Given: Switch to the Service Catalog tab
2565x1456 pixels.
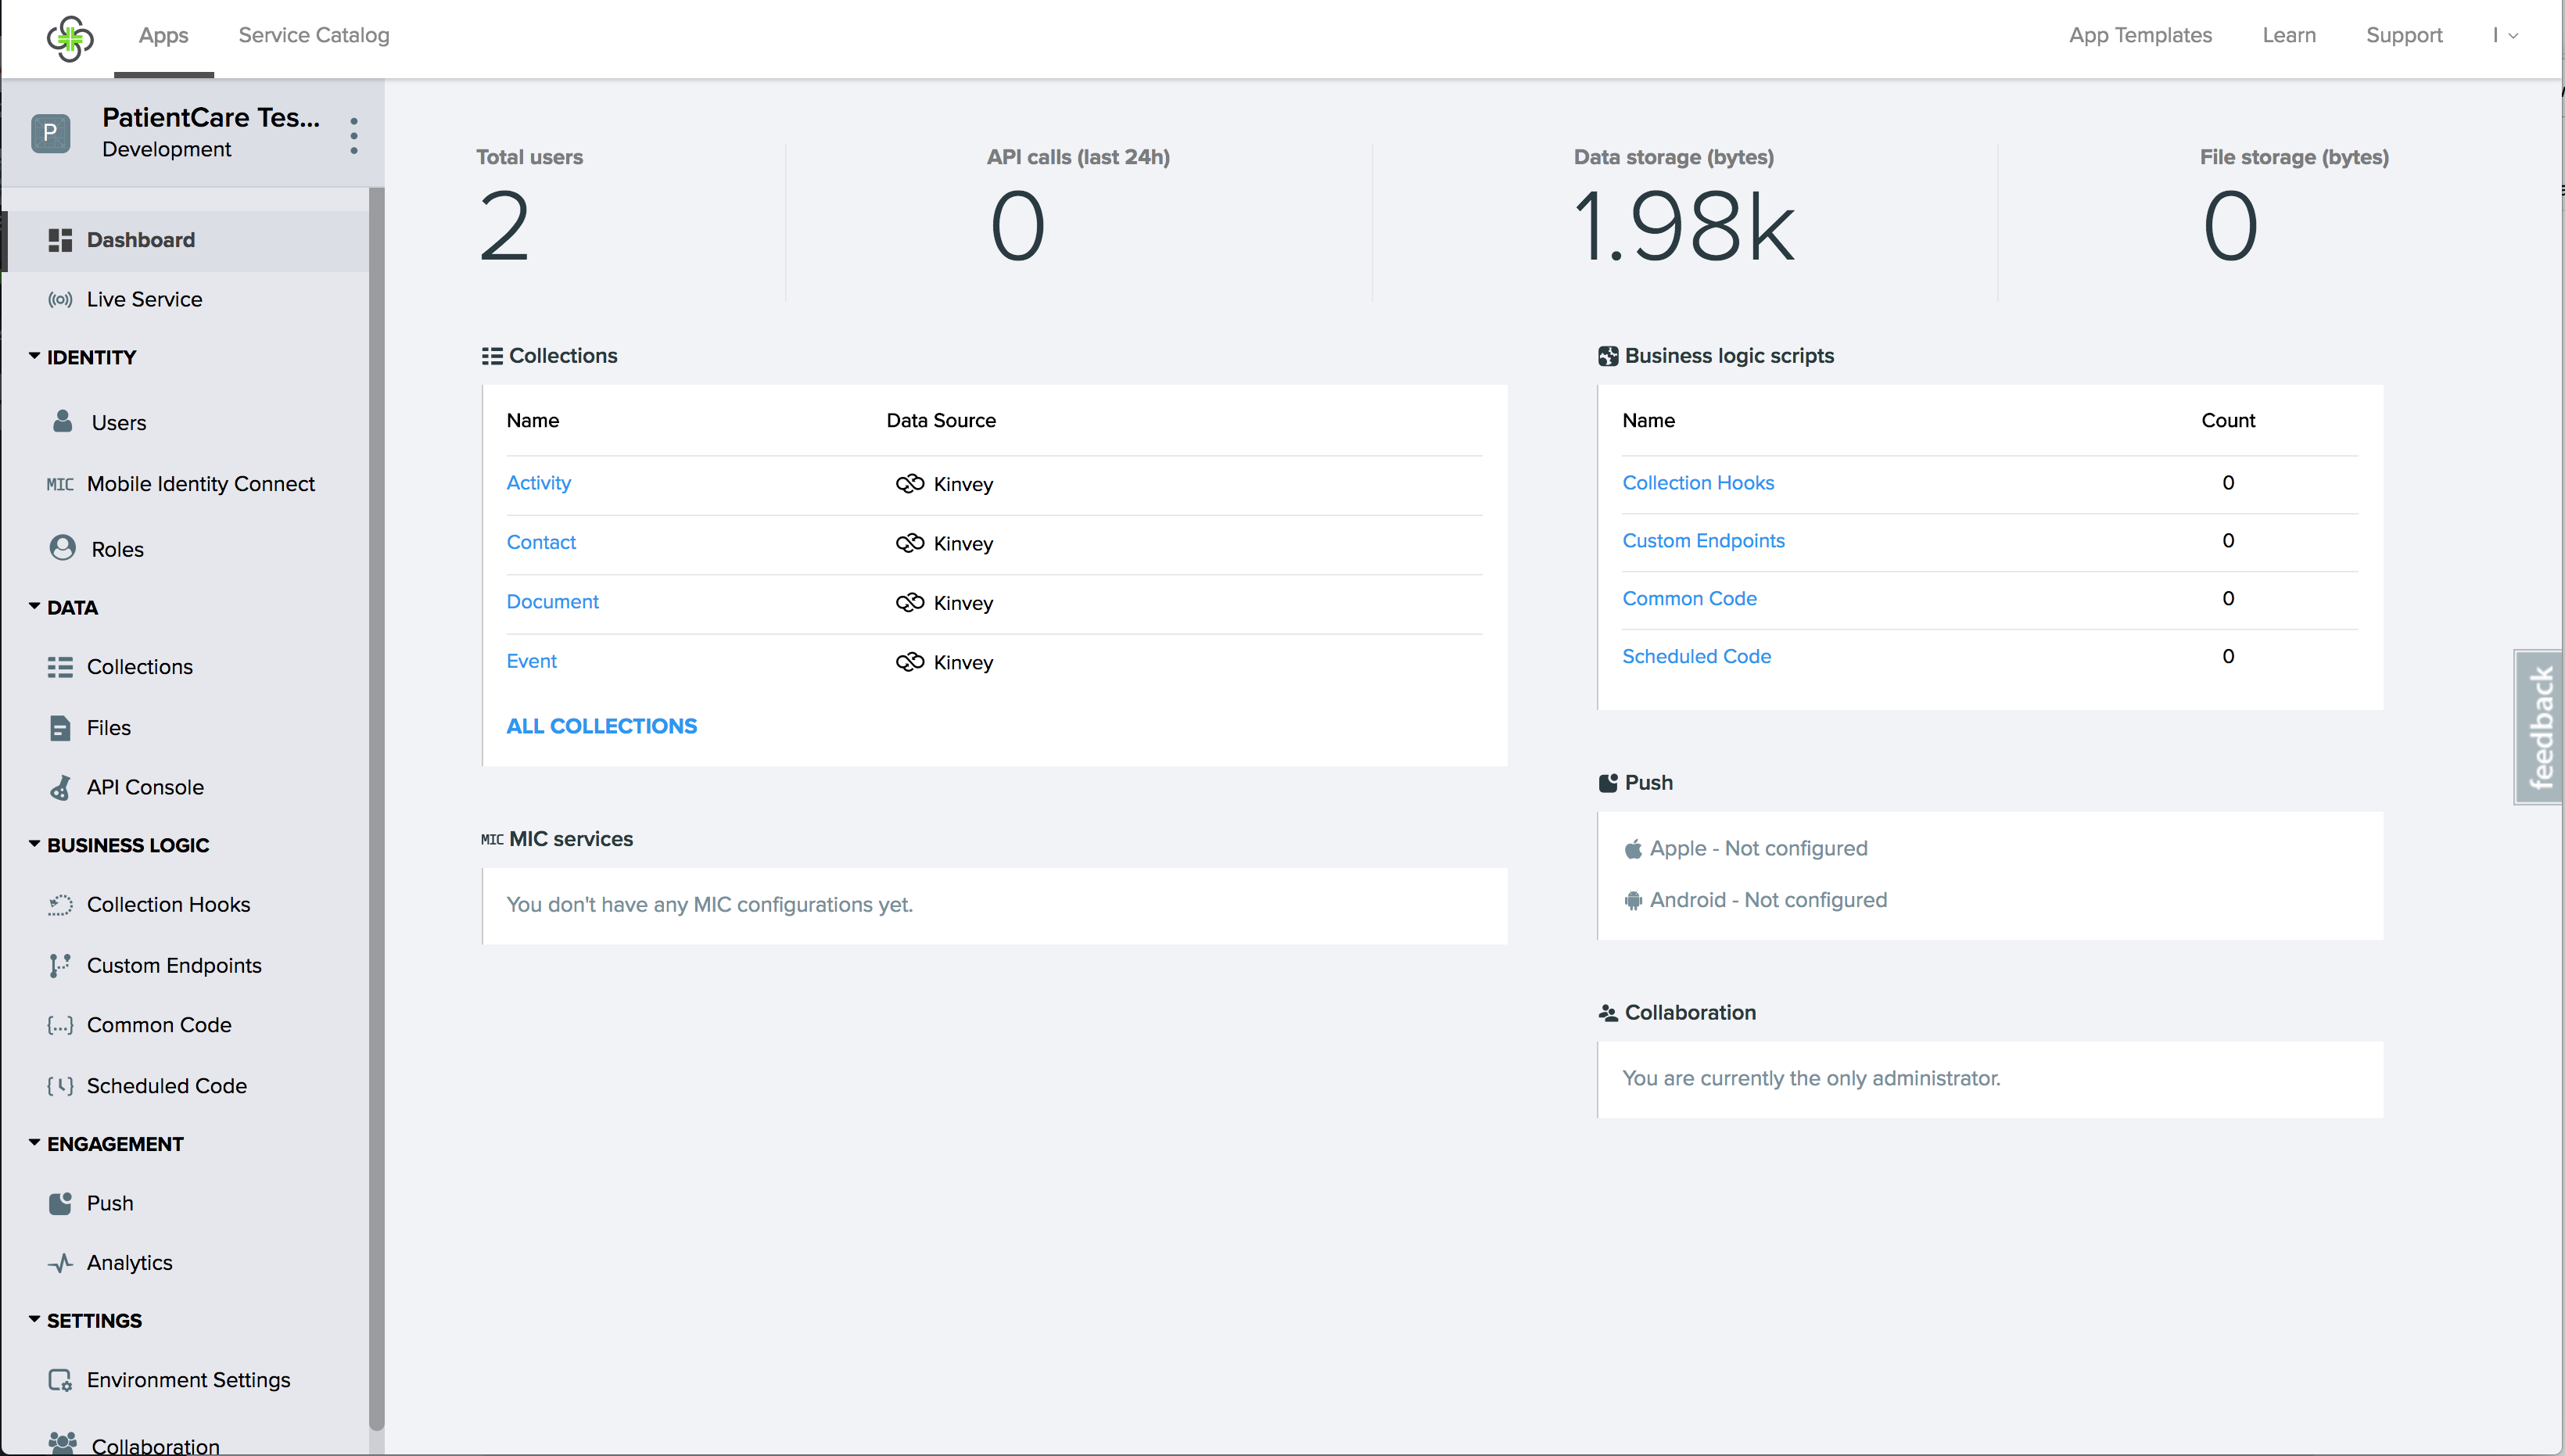Looking at the screenshot, I should (x=313, y=36).
